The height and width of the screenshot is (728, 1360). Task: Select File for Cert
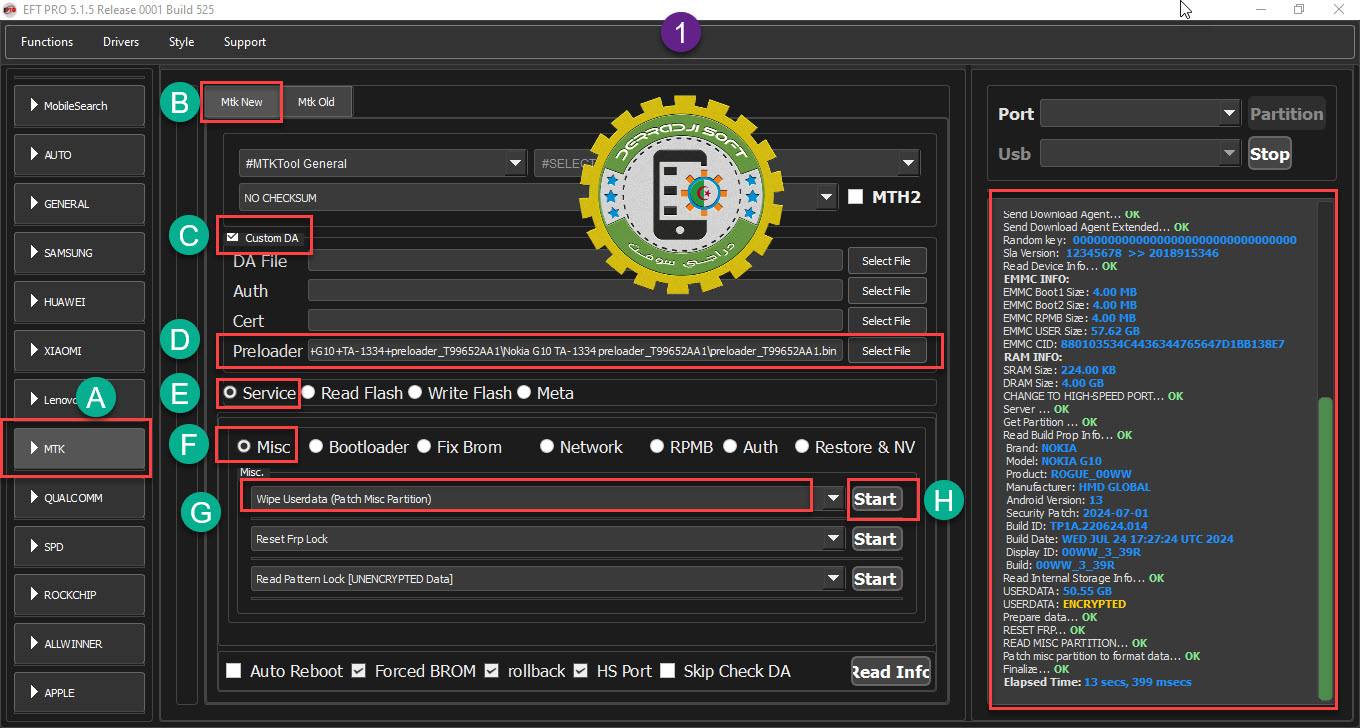886,321
